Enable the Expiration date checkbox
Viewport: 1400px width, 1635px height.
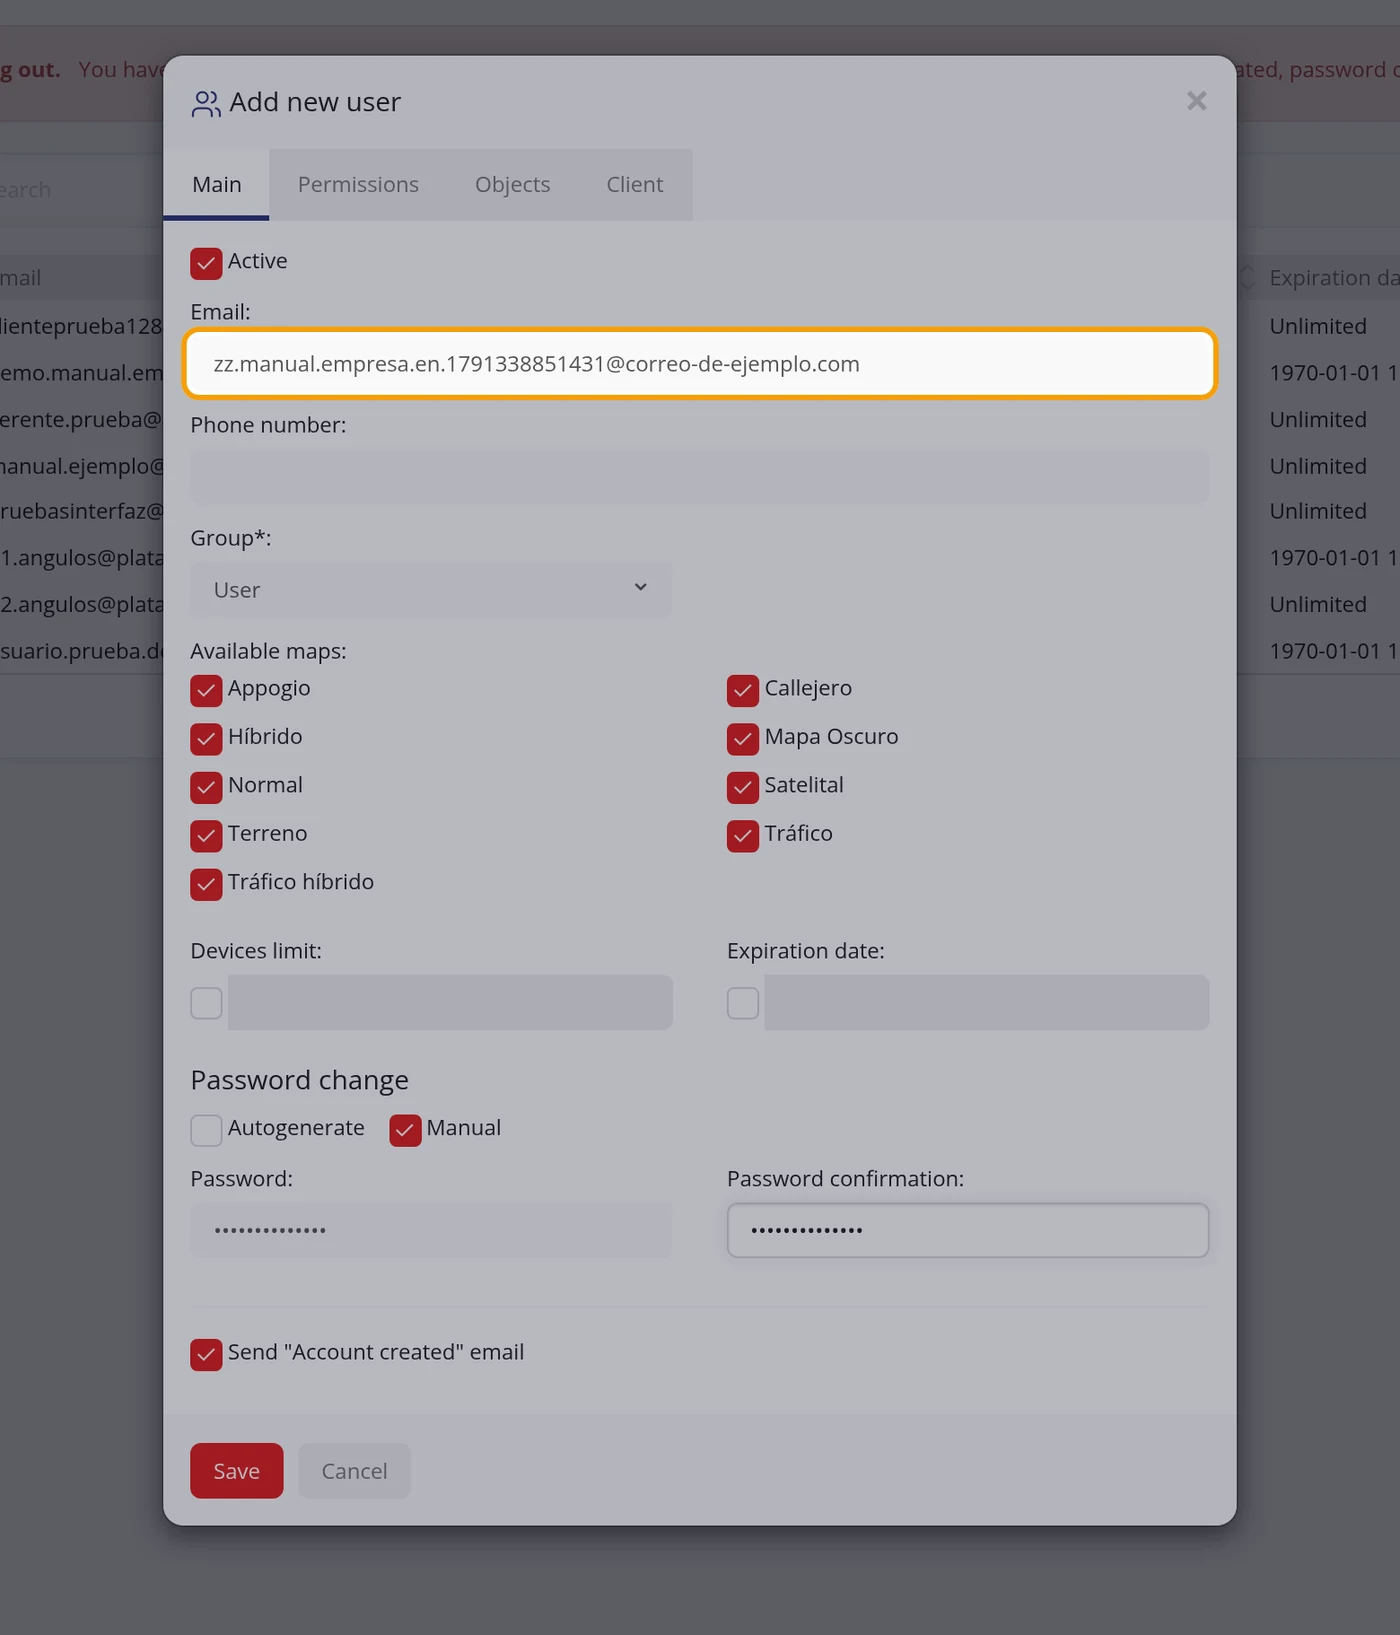[x=743, y=1003]
